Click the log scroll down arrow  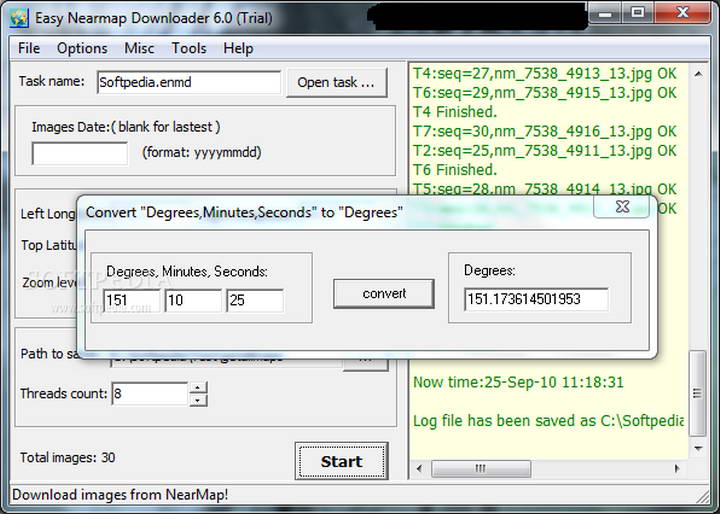(698, 449)
